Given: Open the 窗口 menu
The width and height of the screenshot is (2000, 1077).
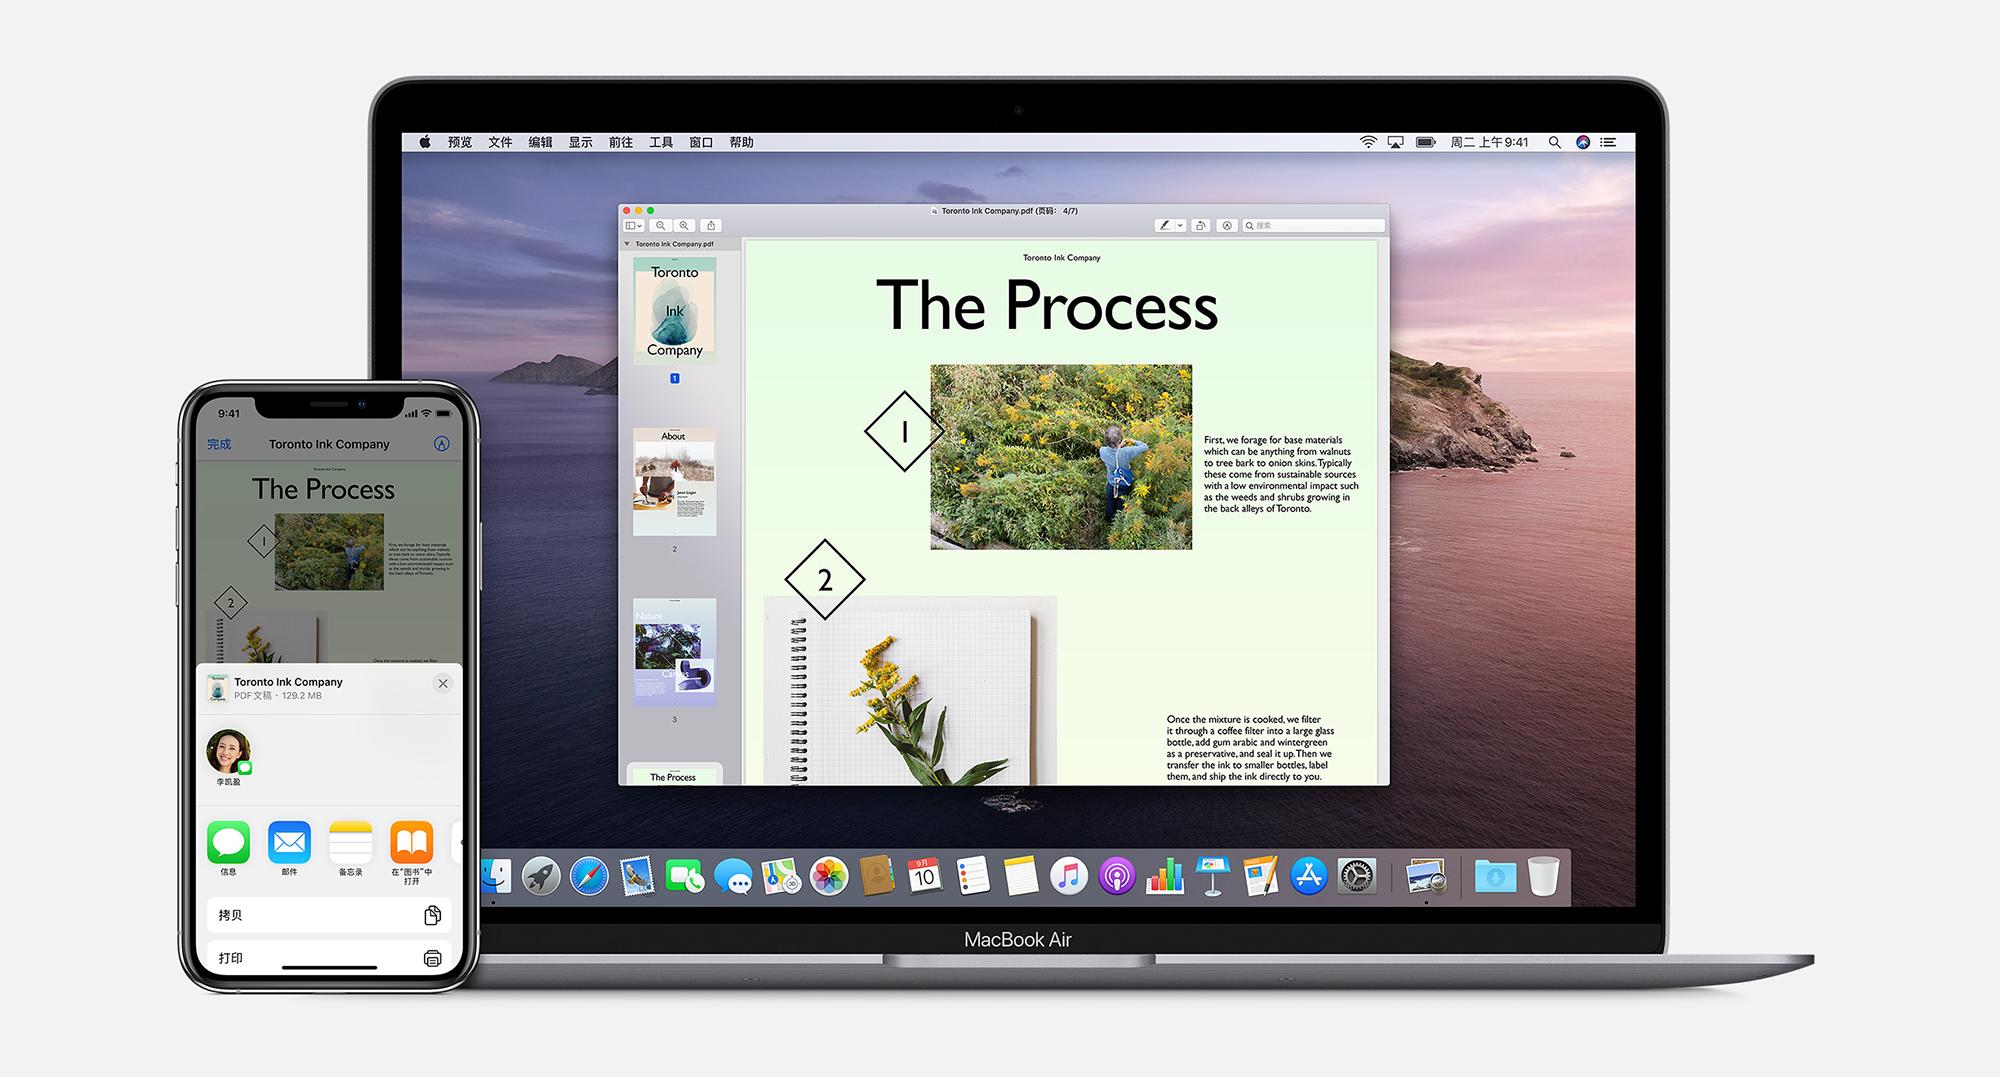Looking at the screenshot, I should [x=701, y=142].
